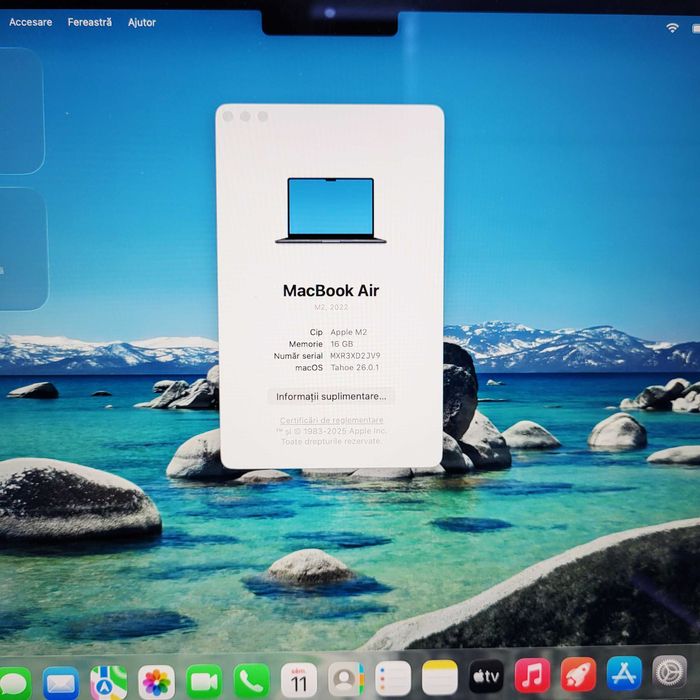Open the yellow Notes app in Dock

(440, 678)
